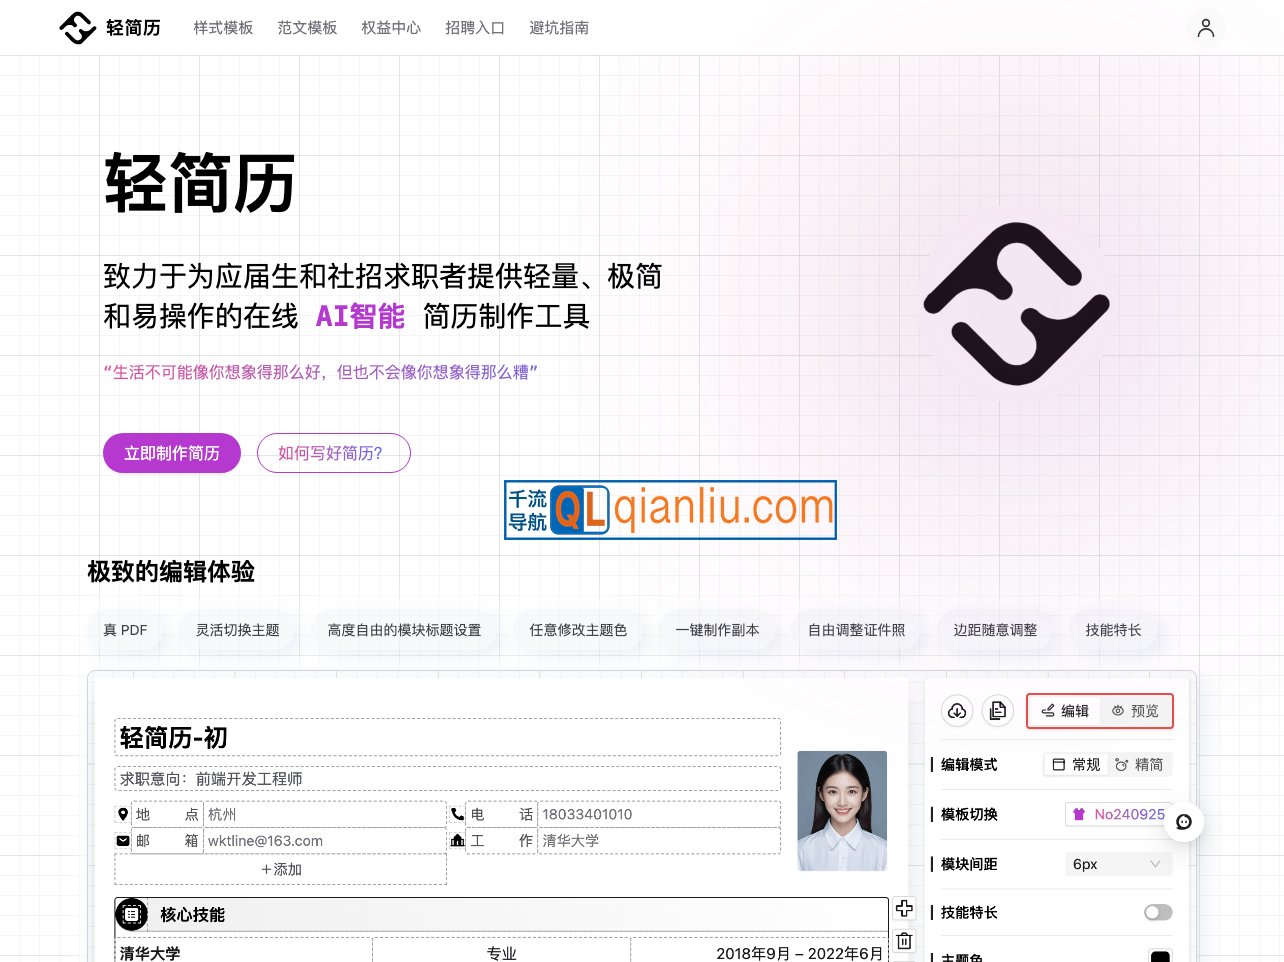Click the delete module trash icon
This screenshot has height=962, width=1284.
point(904,940)
